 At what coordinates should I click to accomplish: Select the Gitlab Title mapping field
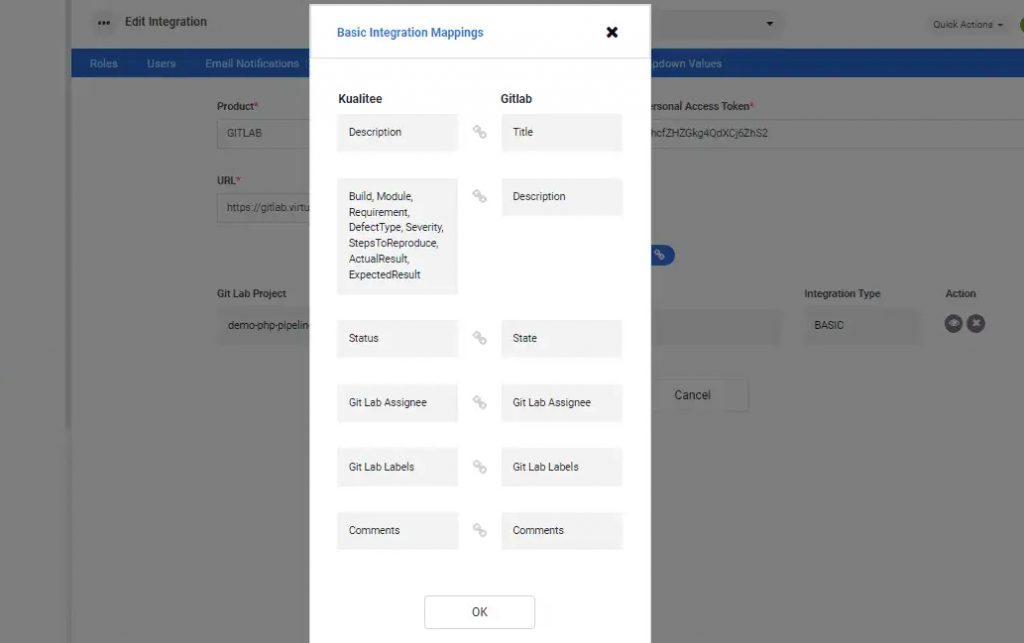click(x=562, y=133)
